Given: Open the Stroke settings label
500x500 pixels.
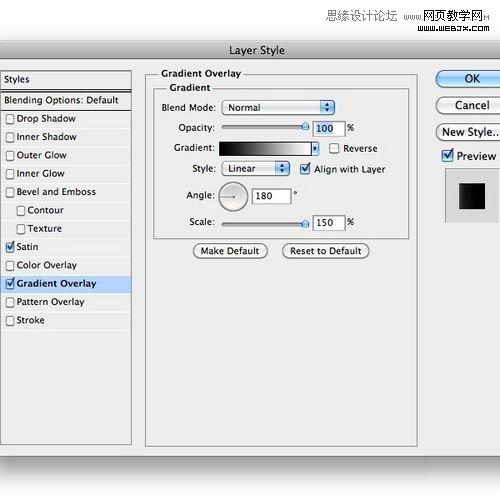Looking at the screenshot, I should (x=30, y=320).
